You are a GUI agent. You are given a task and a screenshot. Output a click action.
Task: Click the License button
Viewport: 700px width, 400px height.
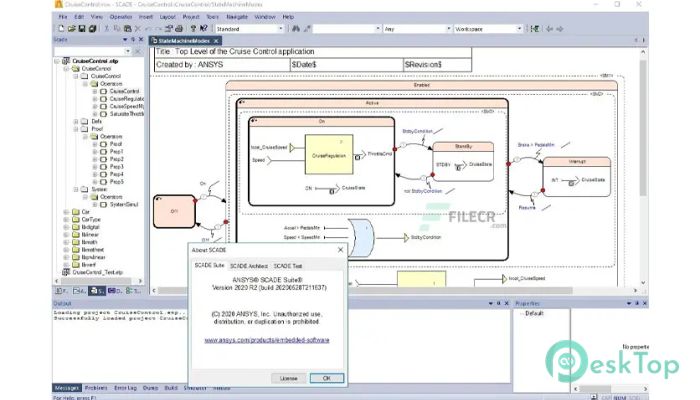[288, 378]
